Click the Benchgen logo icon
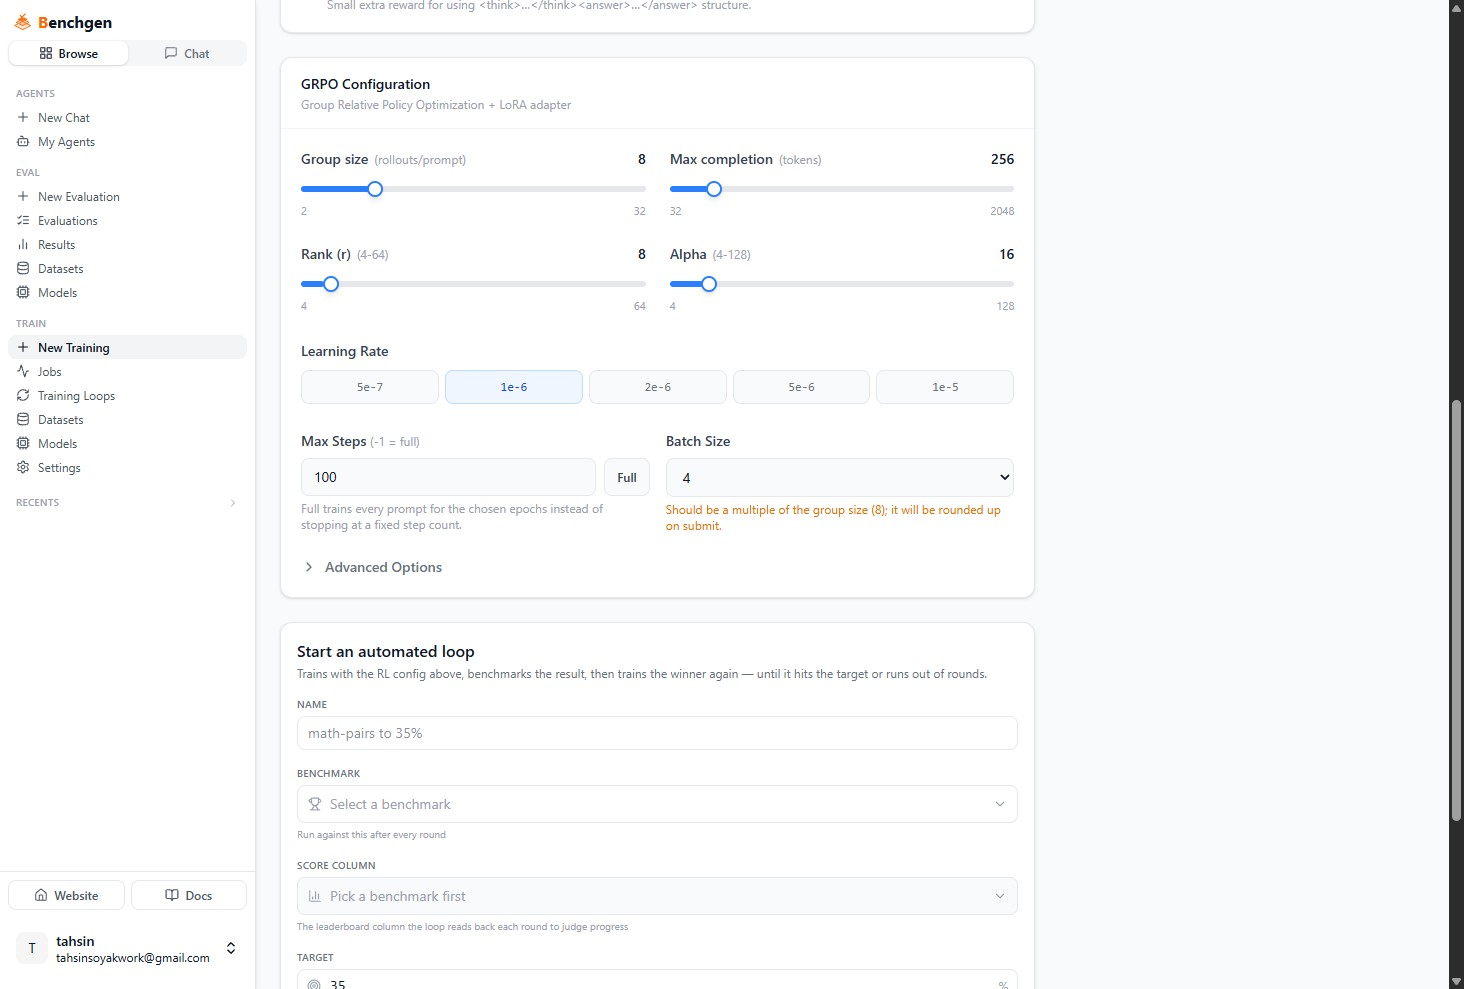This screenshot has height=989, width=1464. click(22, 22)
